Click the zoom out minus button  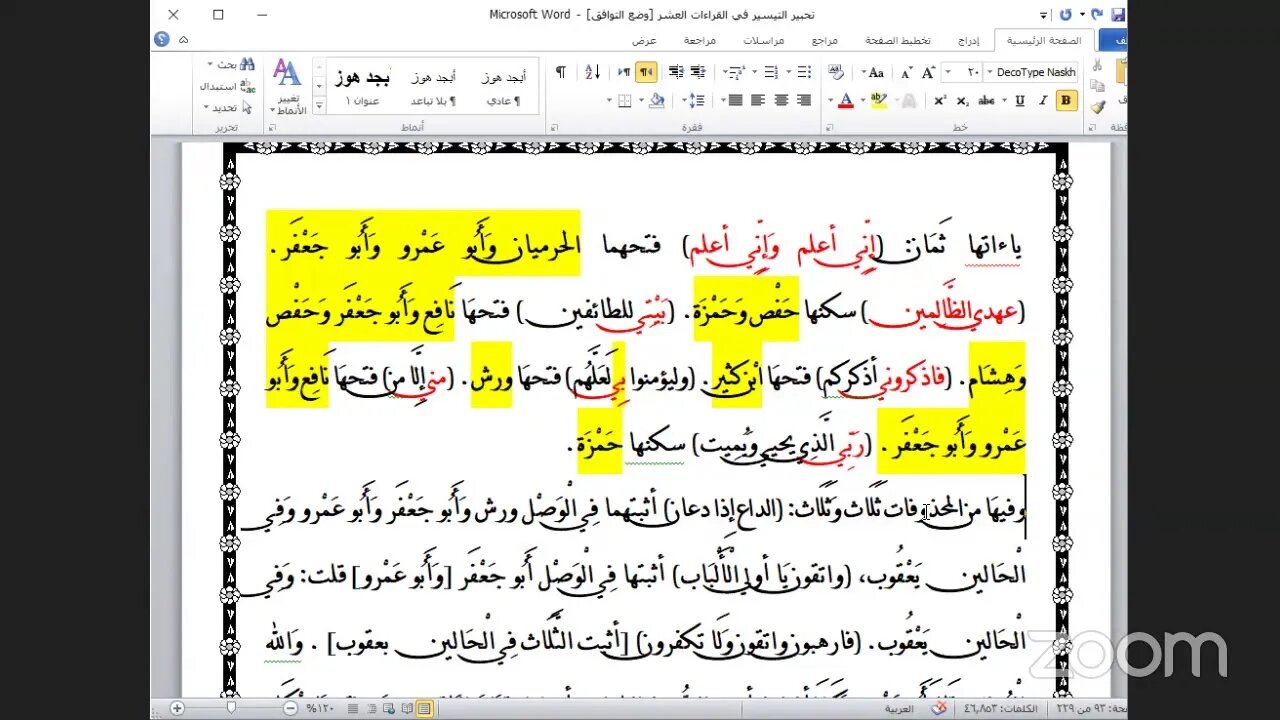[290, 708]
